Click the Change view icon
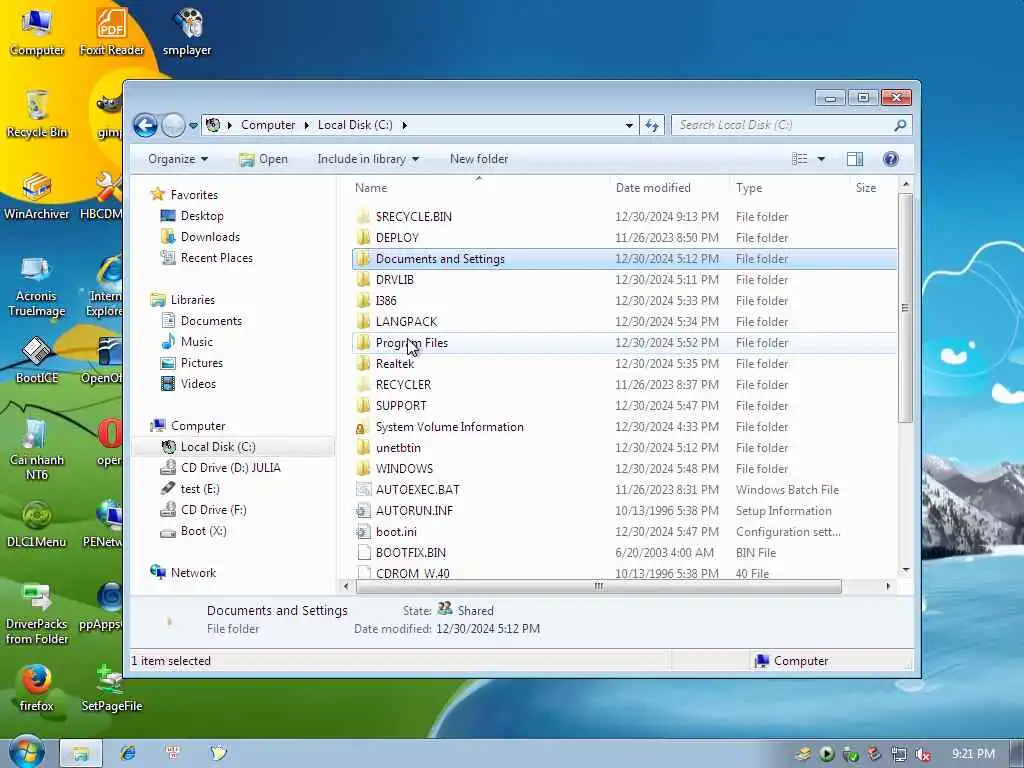1024x768 pixels. click(x=799, y=159)
